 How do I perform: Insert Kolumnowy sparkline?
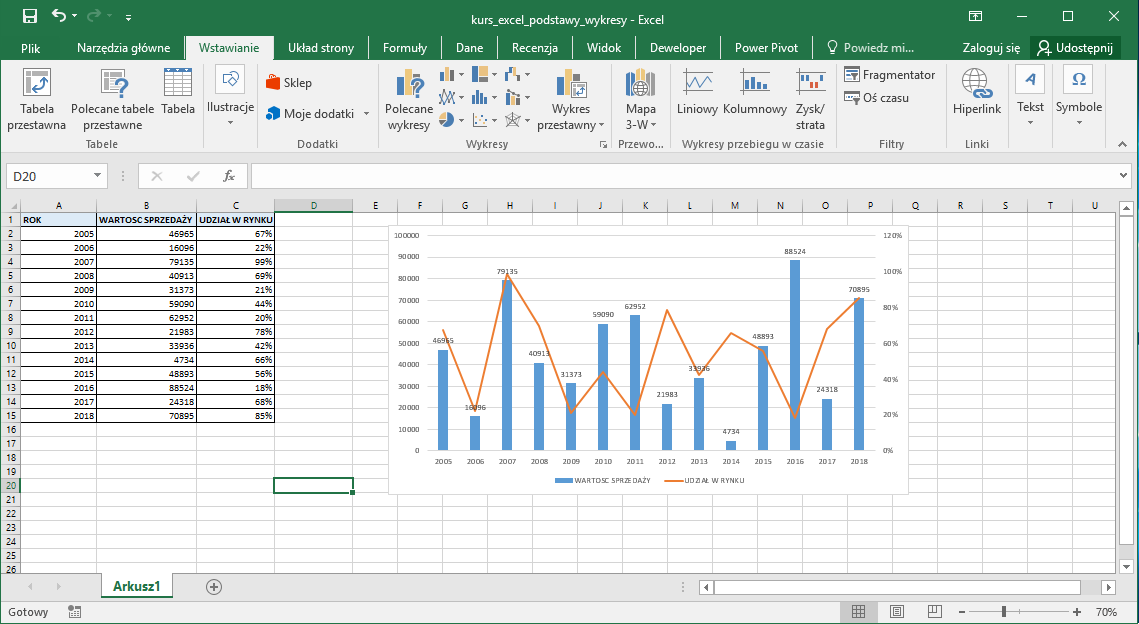click(755, 92)
